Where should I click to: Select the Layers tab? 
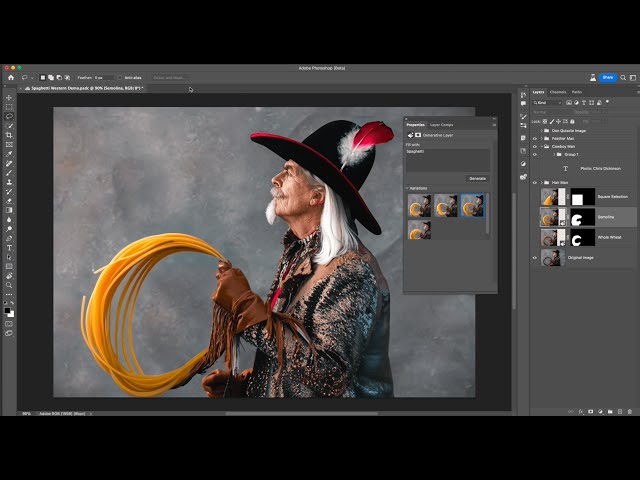point(538,92)
